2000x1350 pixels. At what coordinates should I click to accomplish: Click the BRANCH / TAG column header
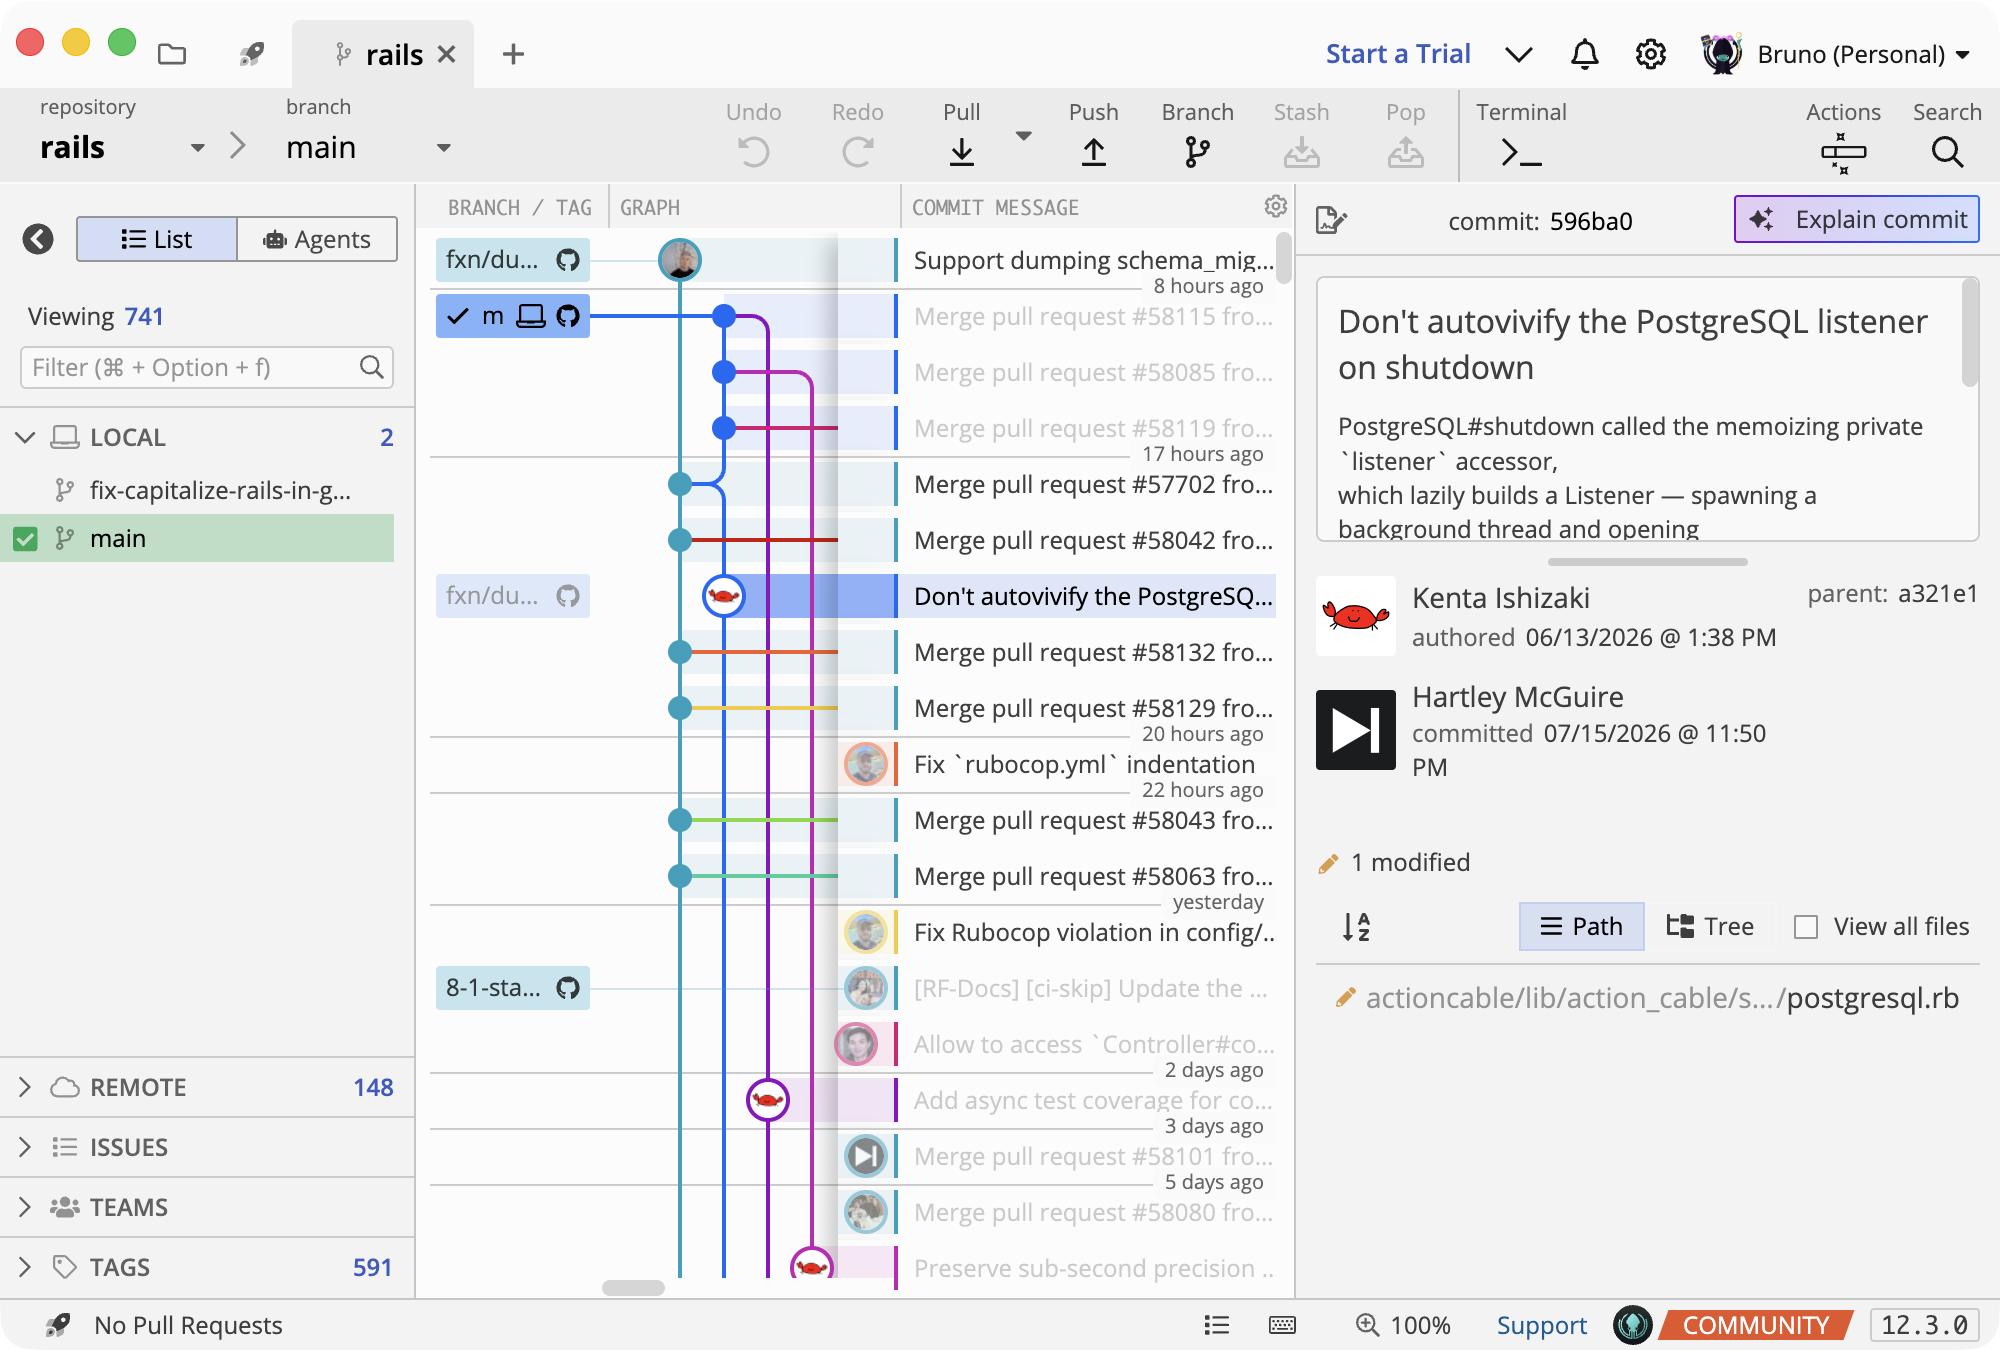click(519, 207)
